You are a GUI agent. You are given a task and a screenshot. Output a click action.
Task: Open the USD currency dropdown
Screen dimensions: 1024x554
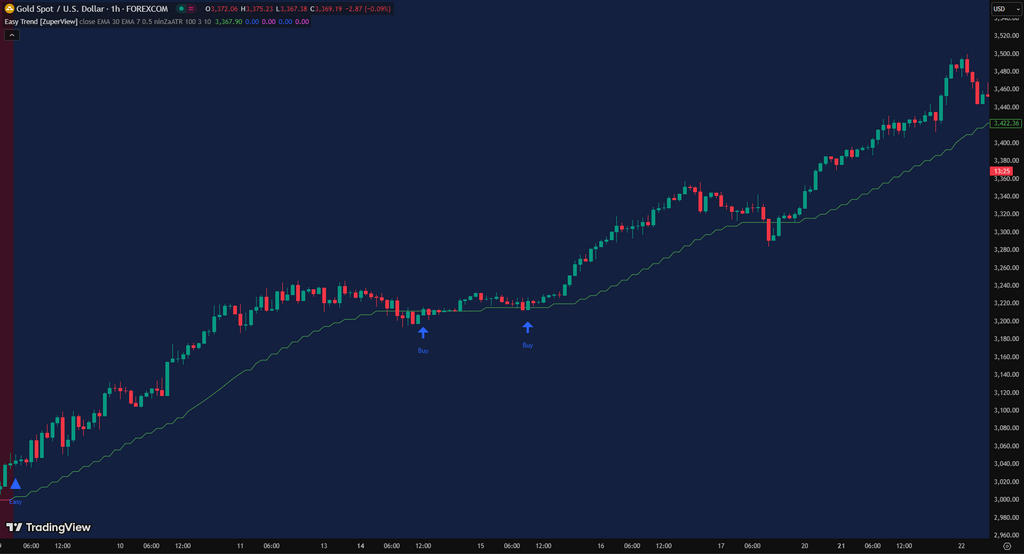coord(1006,8)
